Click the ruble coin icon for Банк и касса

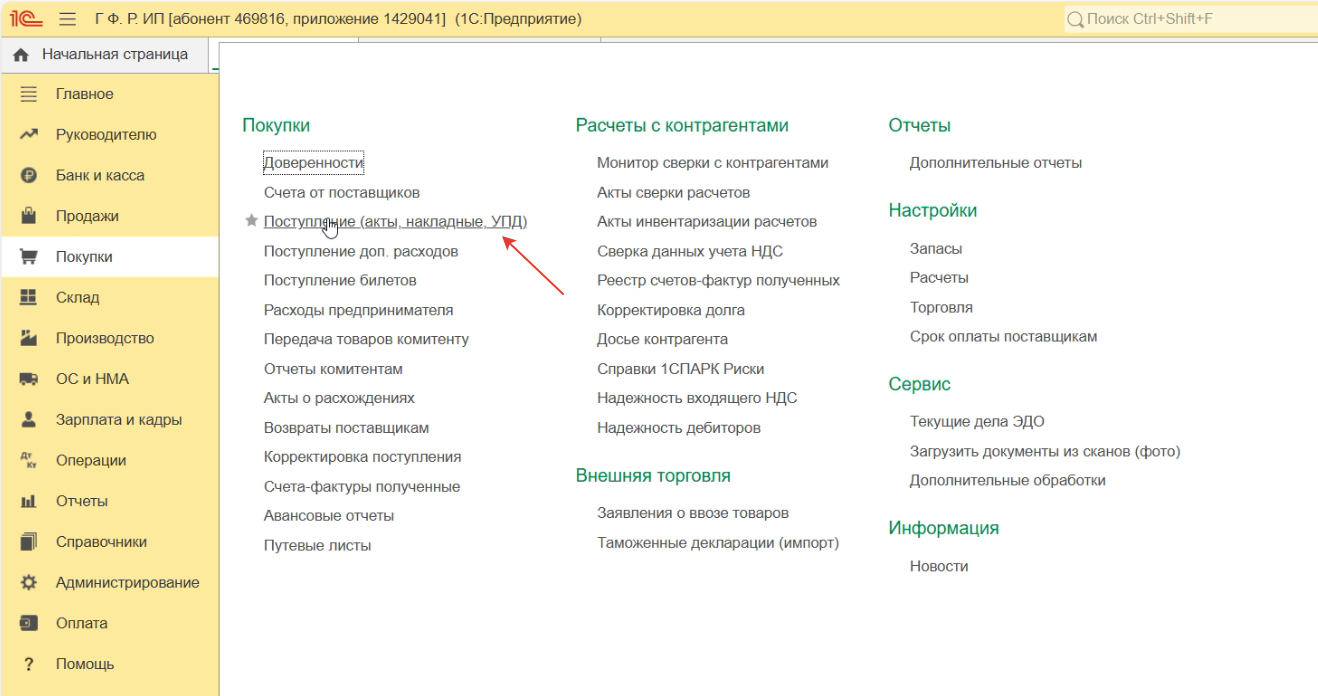coord(29,175)
